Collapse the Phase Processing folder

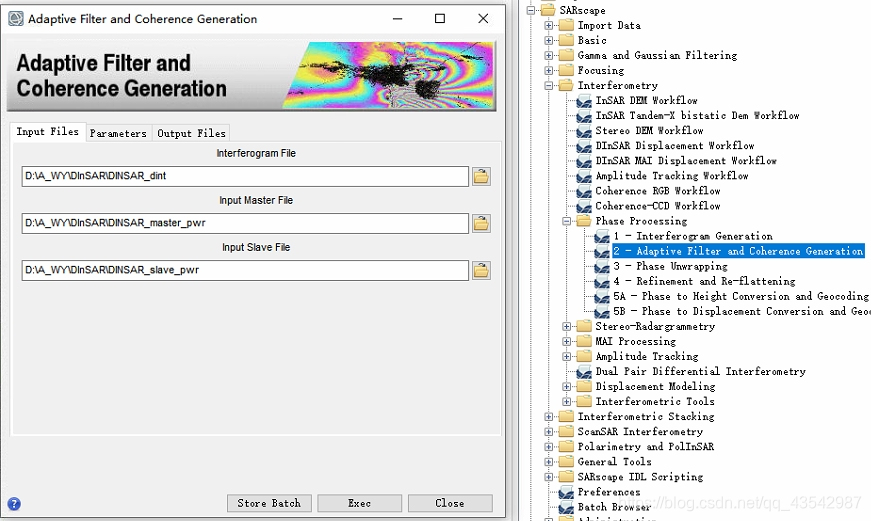[x=567, y=221]
